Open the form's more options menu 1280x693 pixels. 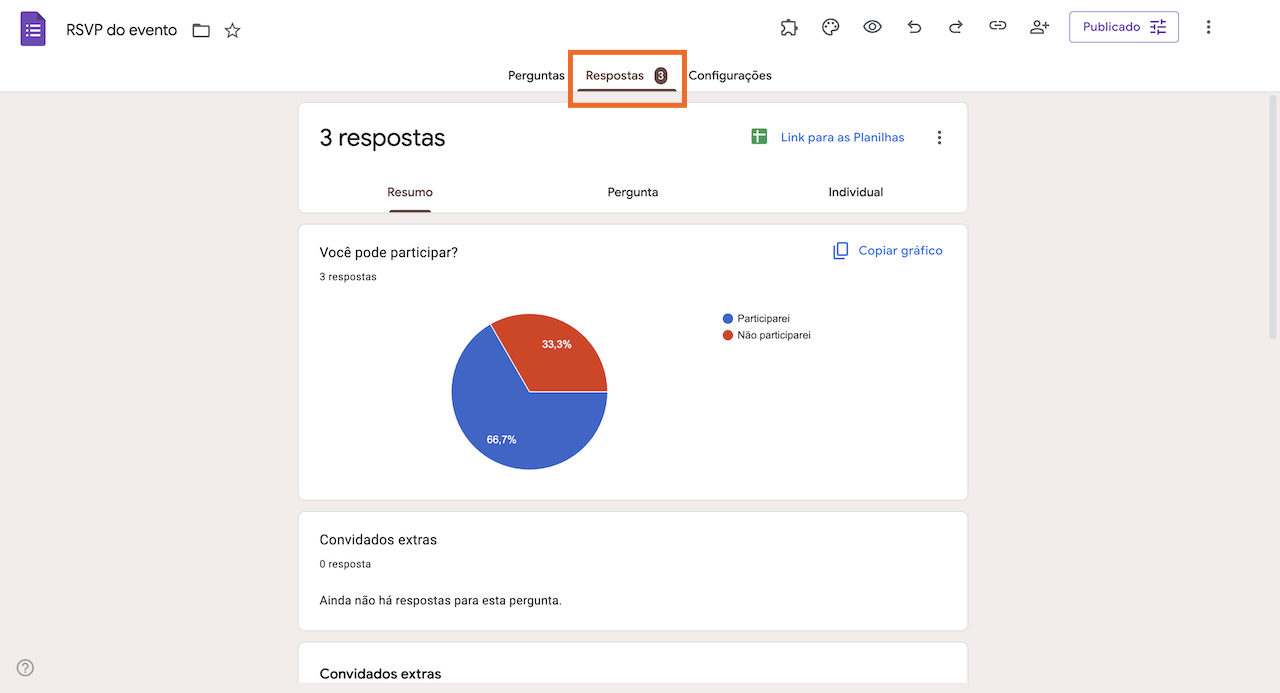[x=1208, y=27]
